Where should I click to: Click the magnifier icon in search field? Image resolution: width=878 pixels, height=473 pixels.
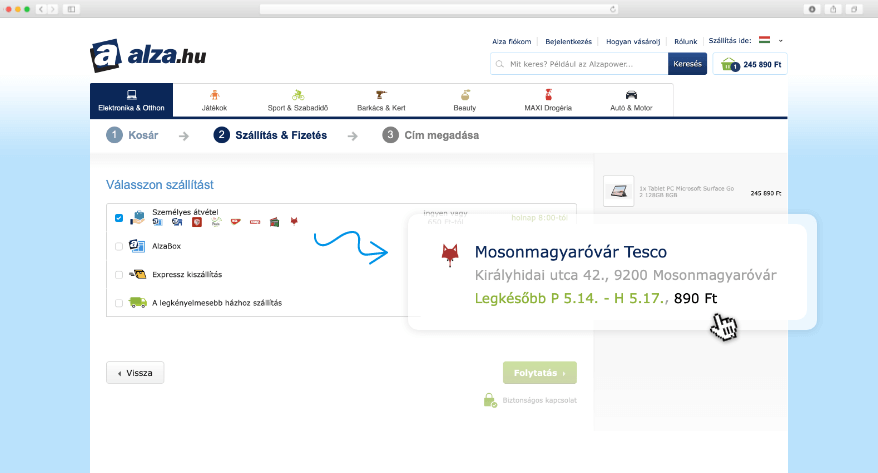[500, 64]
